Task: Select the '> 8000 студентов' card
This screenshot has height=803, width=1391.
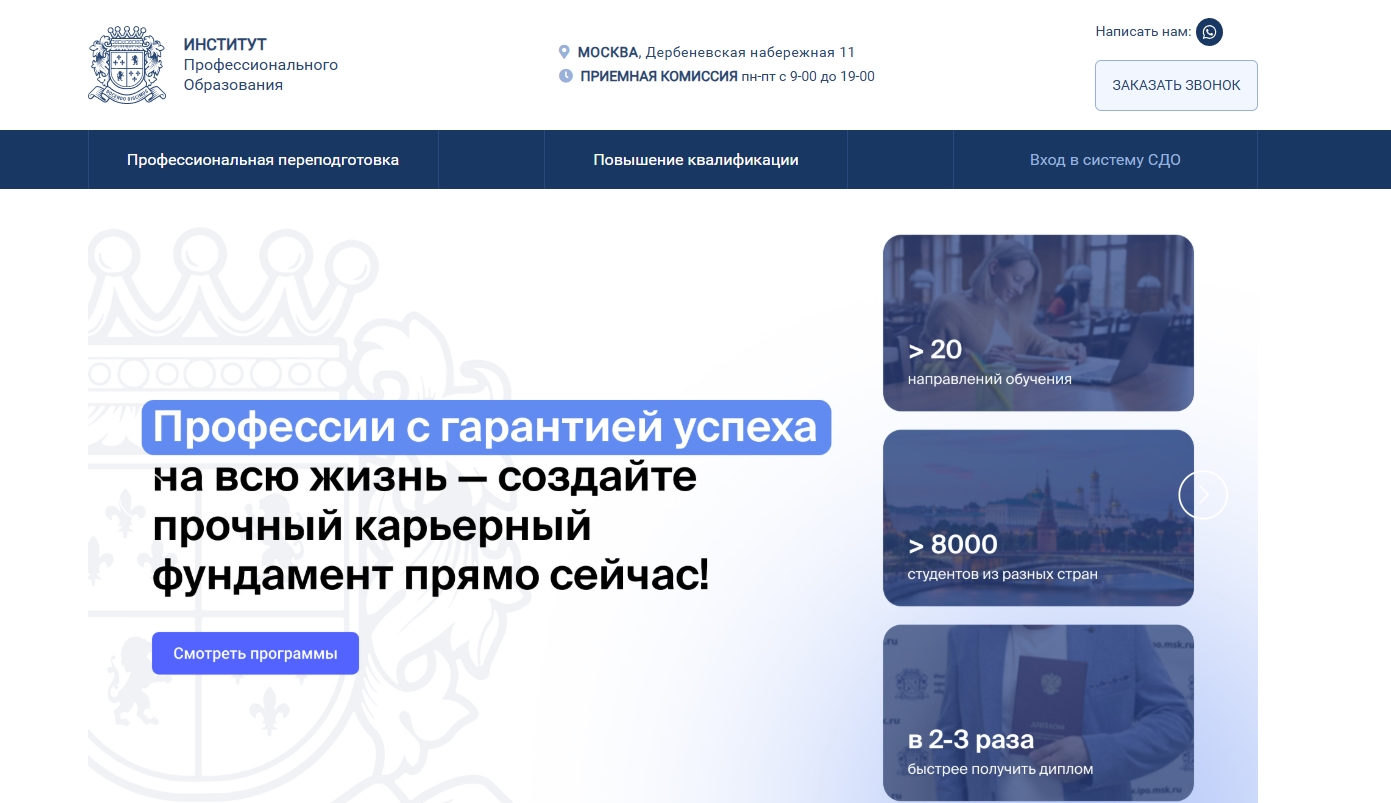Action: 1038,517
